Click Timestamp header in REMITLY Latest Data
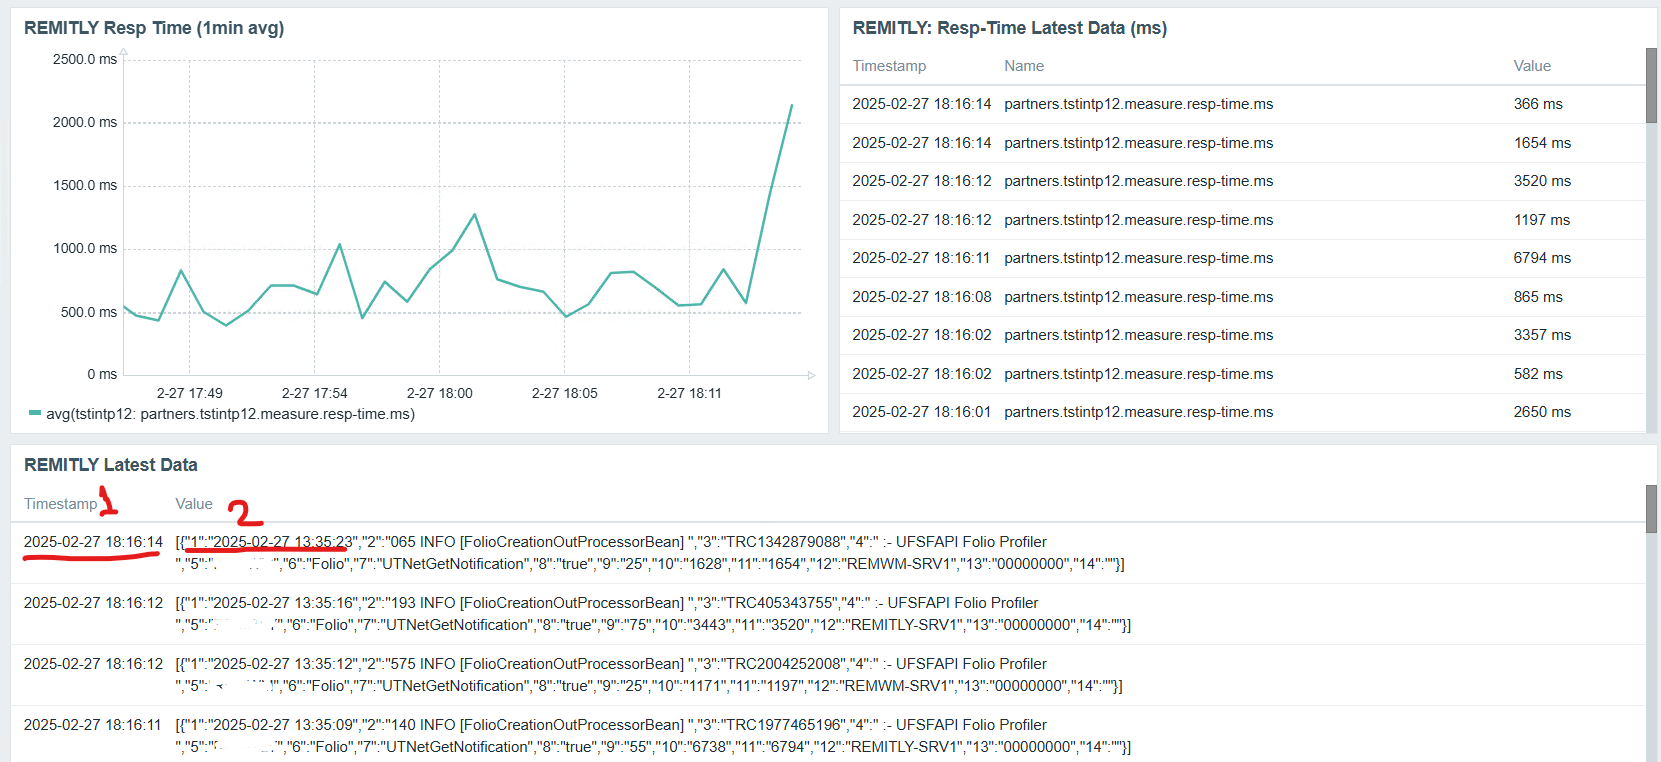This screenshot has width=1661, height=762. 61,504
